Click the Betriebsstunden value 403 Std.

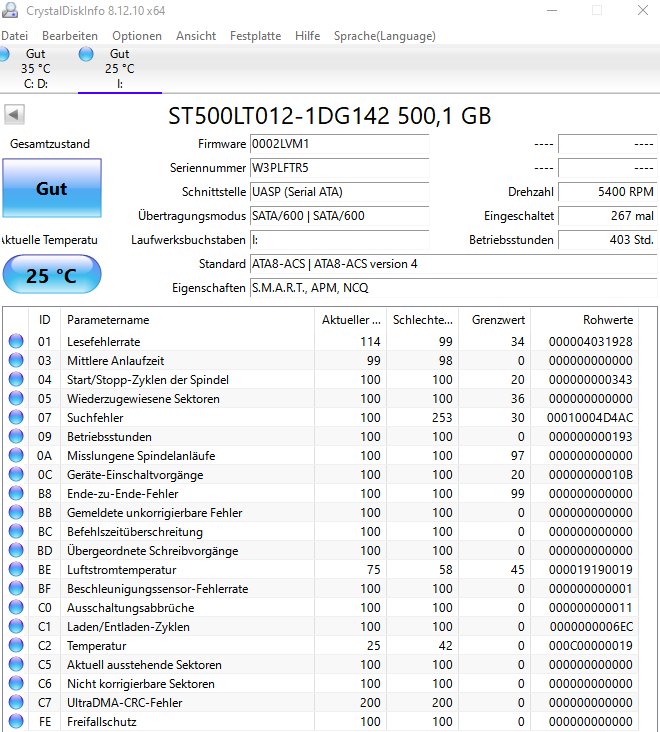tap(607, 240)
